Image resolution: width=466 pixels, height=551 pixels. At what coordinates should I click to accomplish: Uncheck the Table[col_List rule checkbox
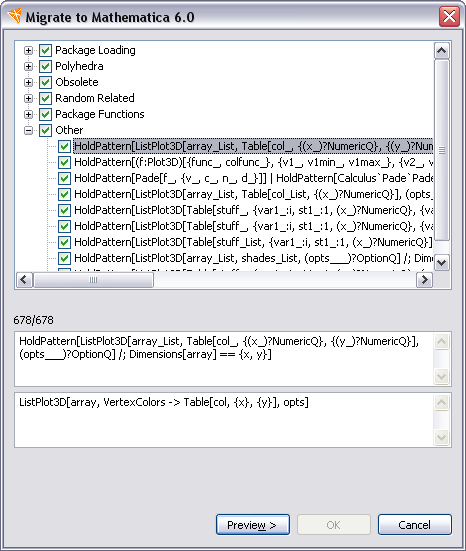coord(64,194)
